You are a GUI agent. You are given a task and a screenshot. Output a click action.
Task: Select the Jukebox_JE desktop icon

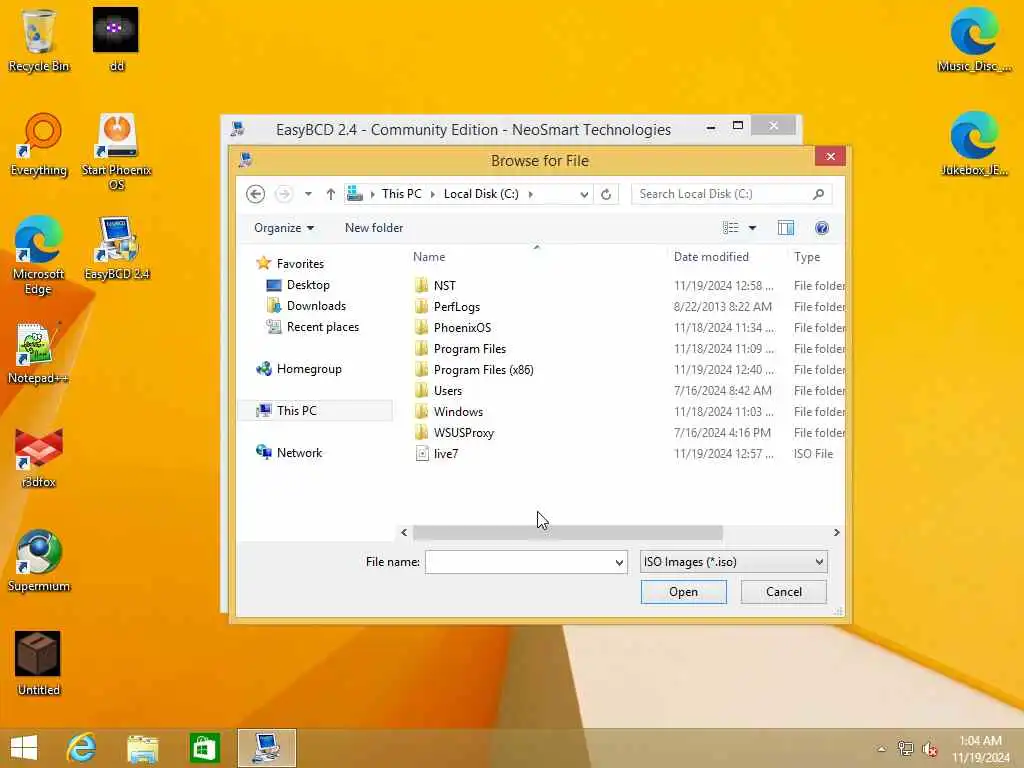coord(974,144)
